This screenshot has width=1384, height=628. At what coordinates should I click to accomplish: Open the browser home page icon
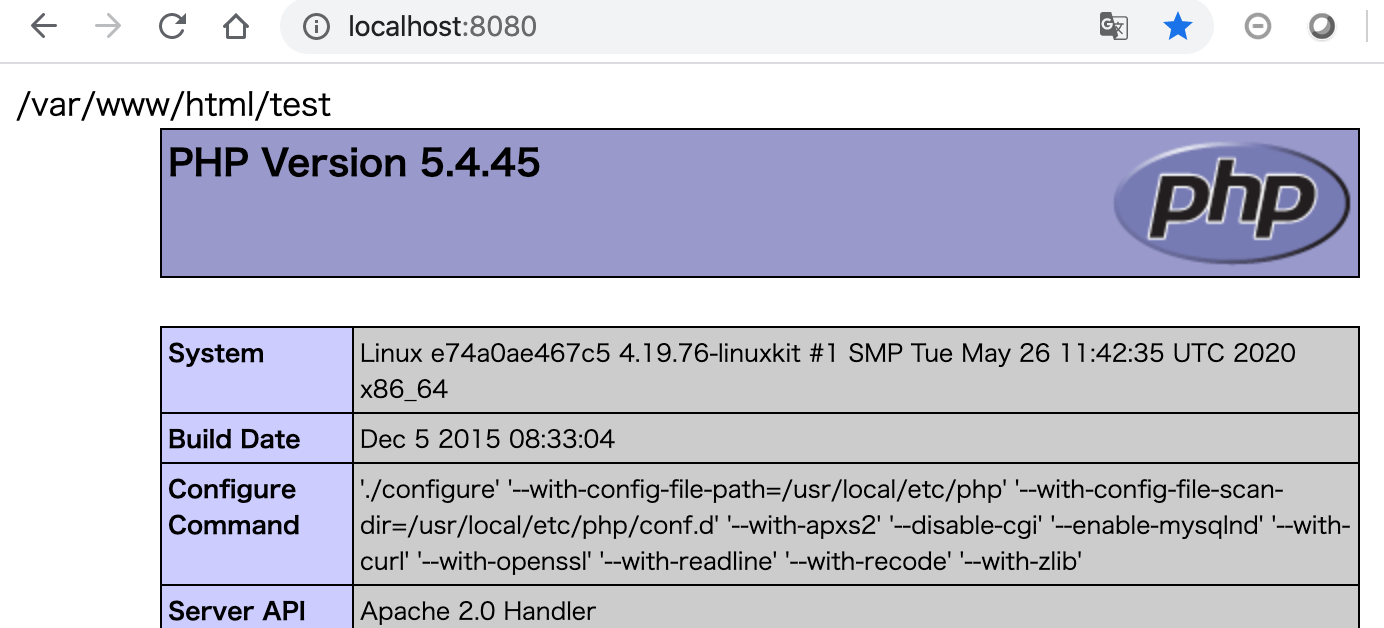pyautogui.click(x=236, y=26)
